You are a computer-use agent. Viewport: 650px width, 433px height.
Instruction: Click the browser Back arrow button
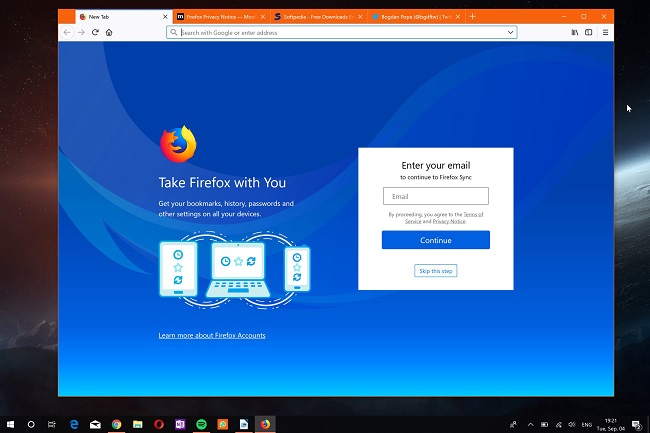[67, 32]
